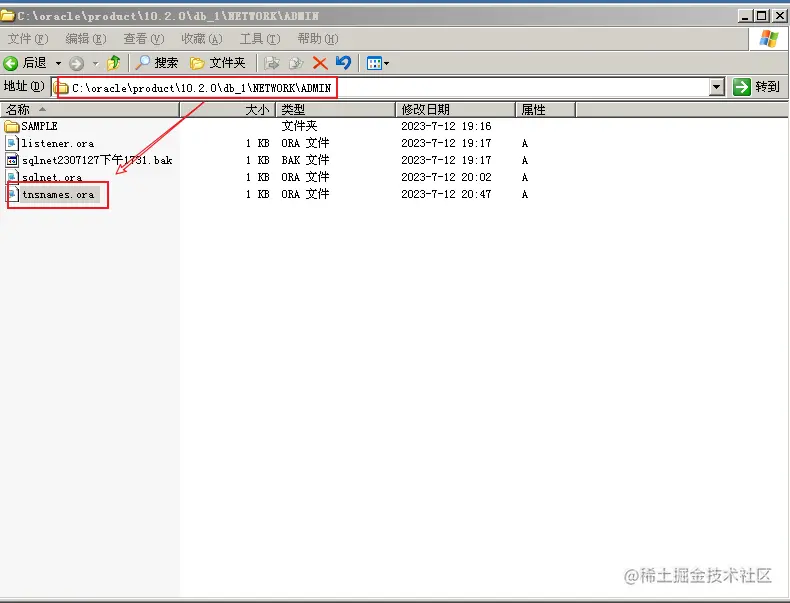Open the 文件(F) menu
The height and width of the screenshot is (603, 790).
click(28, 39)
